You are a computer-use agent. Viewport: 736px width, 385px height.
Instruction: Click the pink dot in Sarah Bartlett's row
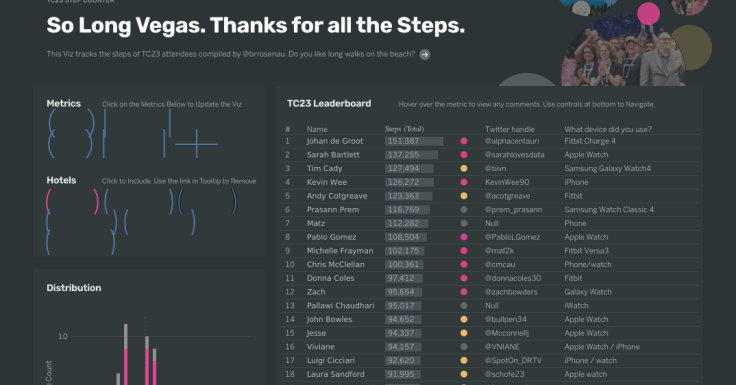(464, 154)
